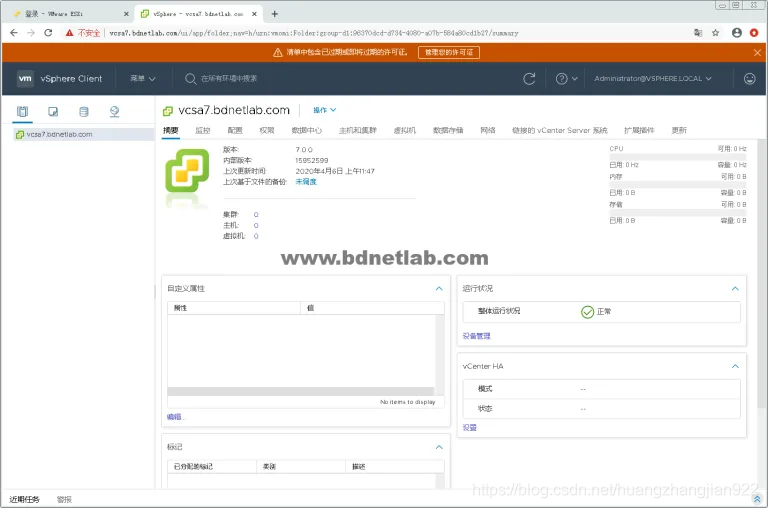Viewport: 768px width, 508px height.
Task: Open the Administrator@VSPHERE.LOCAL user dropdown
Action: 652,78
